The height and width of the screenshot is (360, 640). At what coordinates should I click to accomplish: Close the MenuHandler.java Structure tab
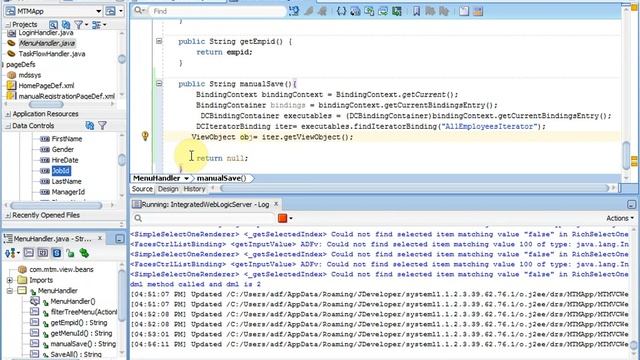pyautogui.click(x=100, y=238)
